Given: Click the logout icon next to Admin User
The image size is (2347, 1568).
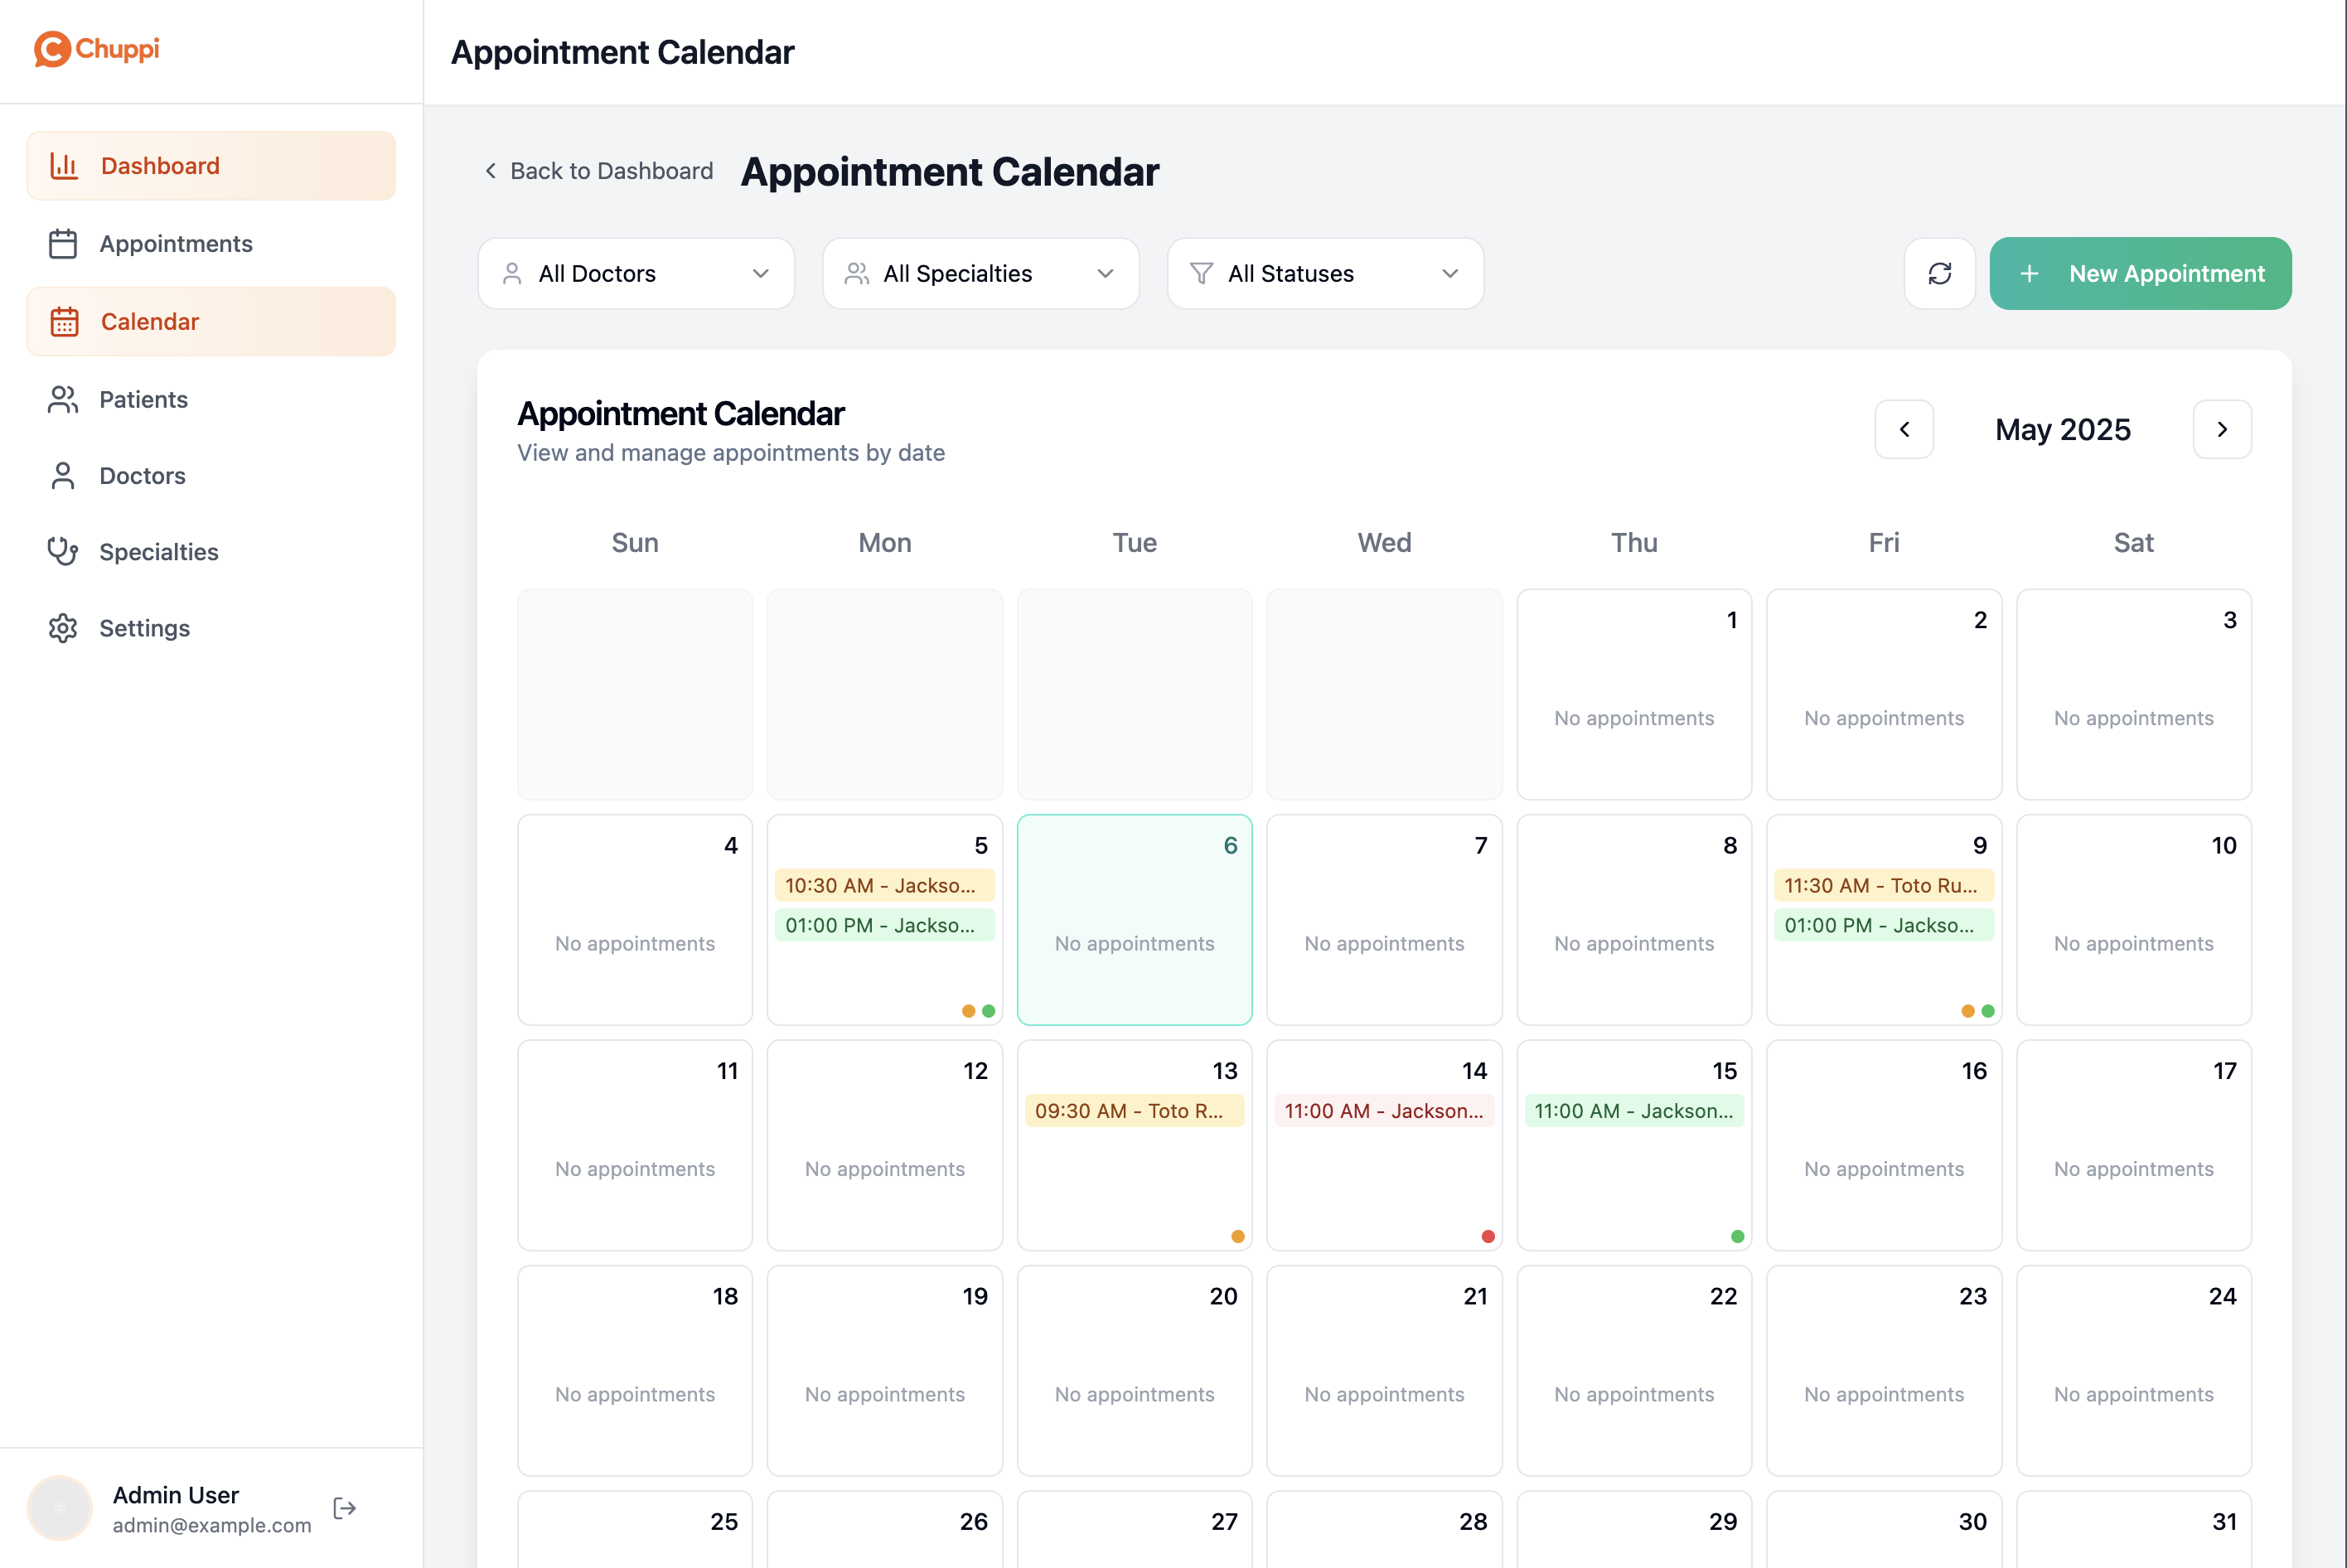Looking at the screenshot, I should pos(345,1508).
